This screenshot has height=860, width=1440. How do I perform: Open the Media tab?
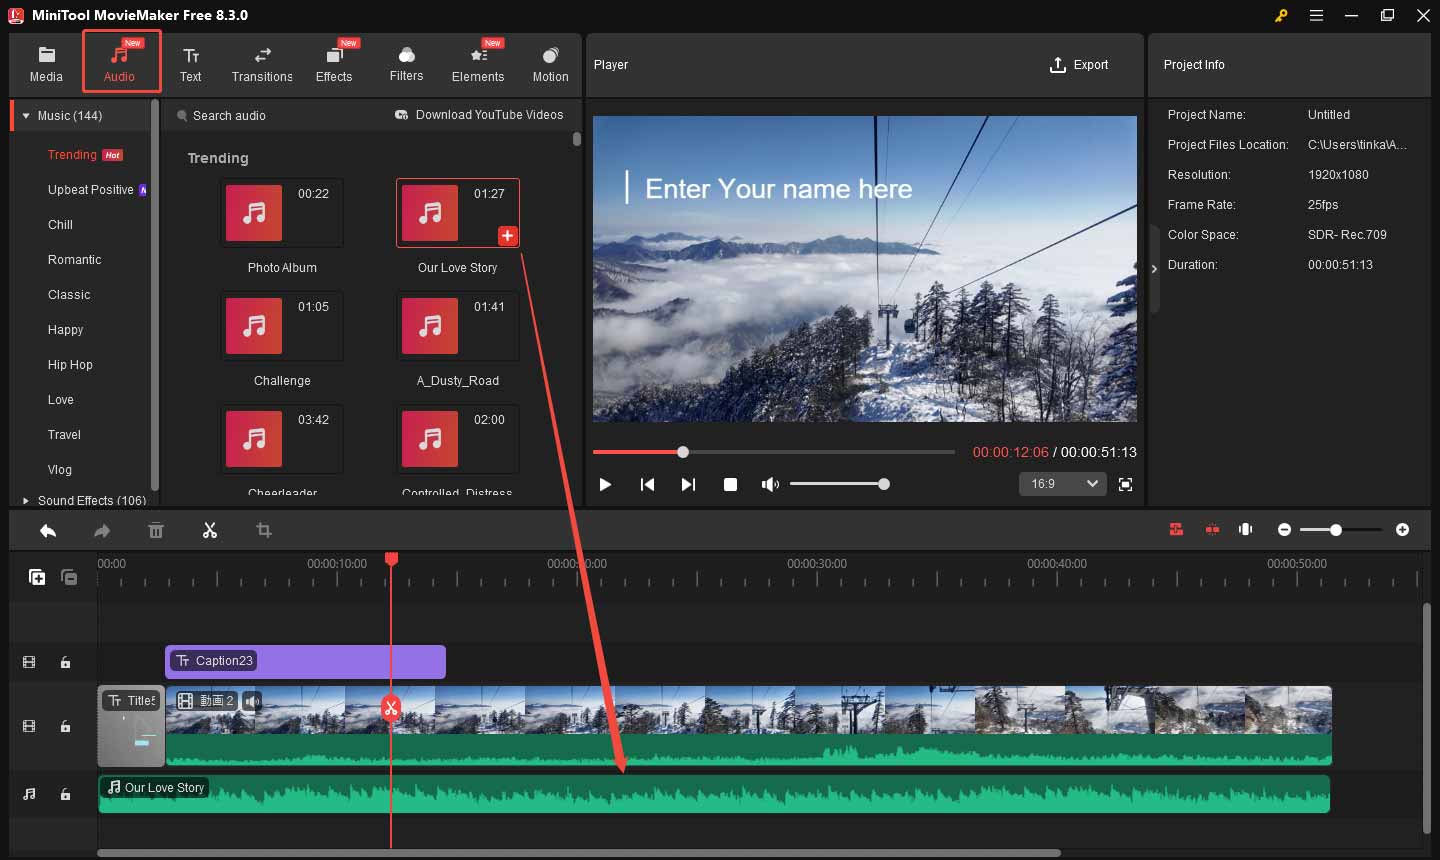click(x=46, y=63)
